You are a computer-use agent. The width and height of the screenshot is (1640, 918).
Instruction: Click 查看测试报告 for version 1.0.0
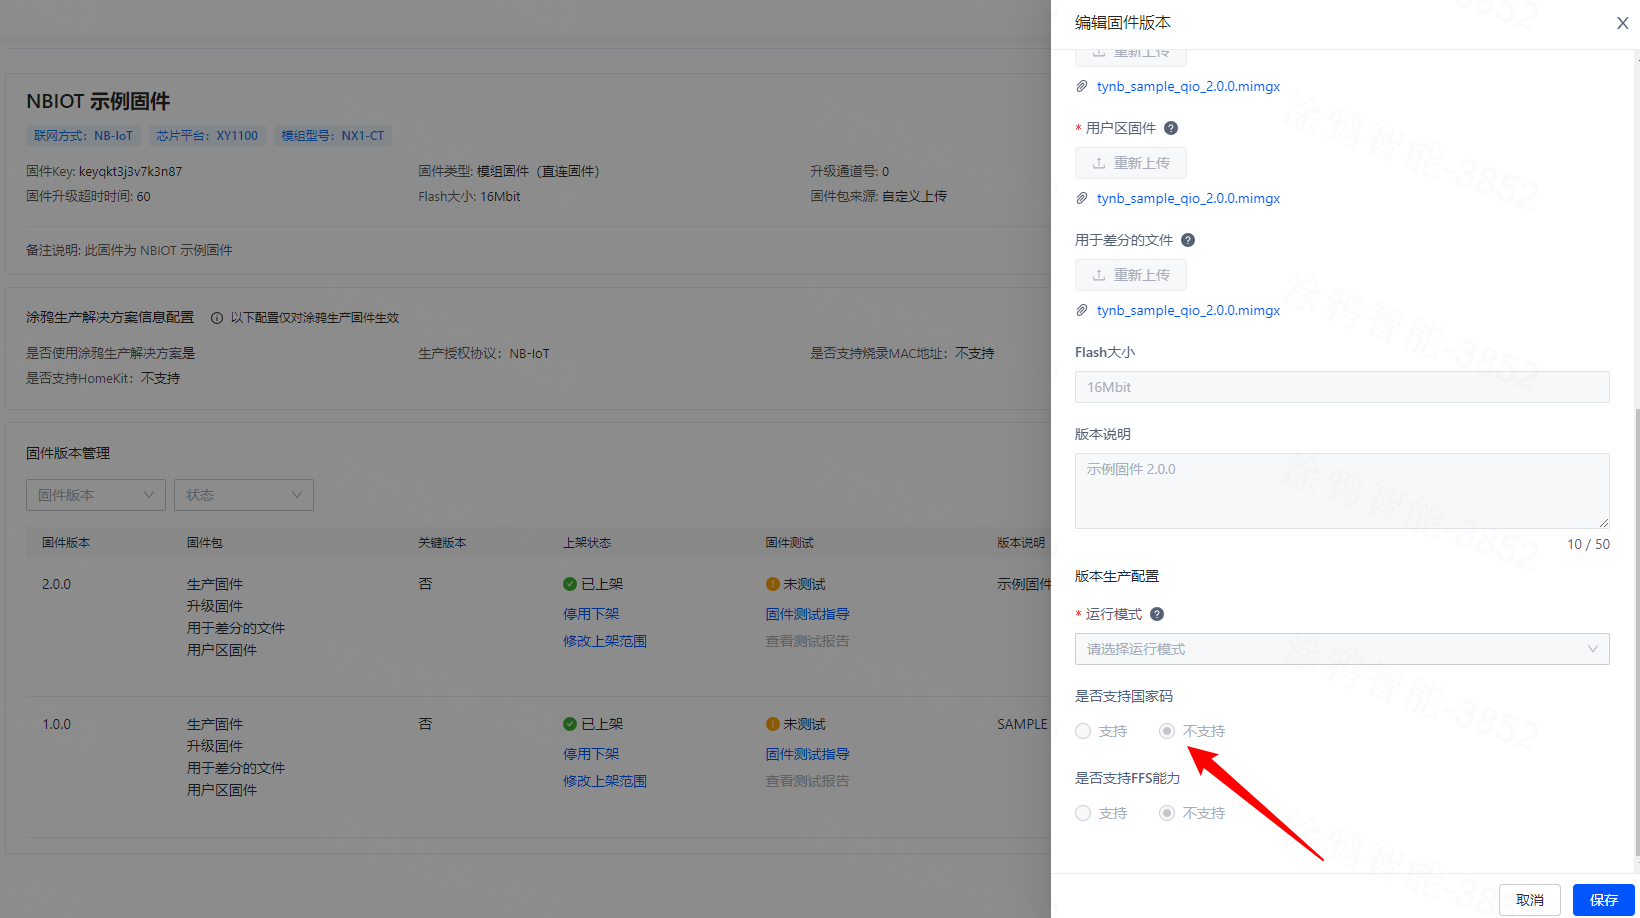(808, 781)
